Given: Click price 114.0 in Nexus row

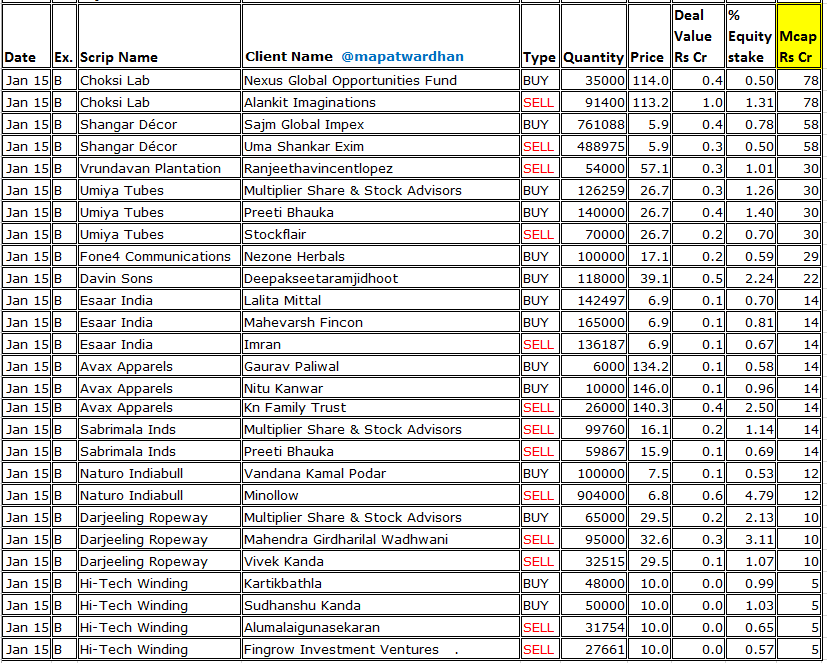Looking at the screenshot, I should pyautogui.click(x=650, y=81).
